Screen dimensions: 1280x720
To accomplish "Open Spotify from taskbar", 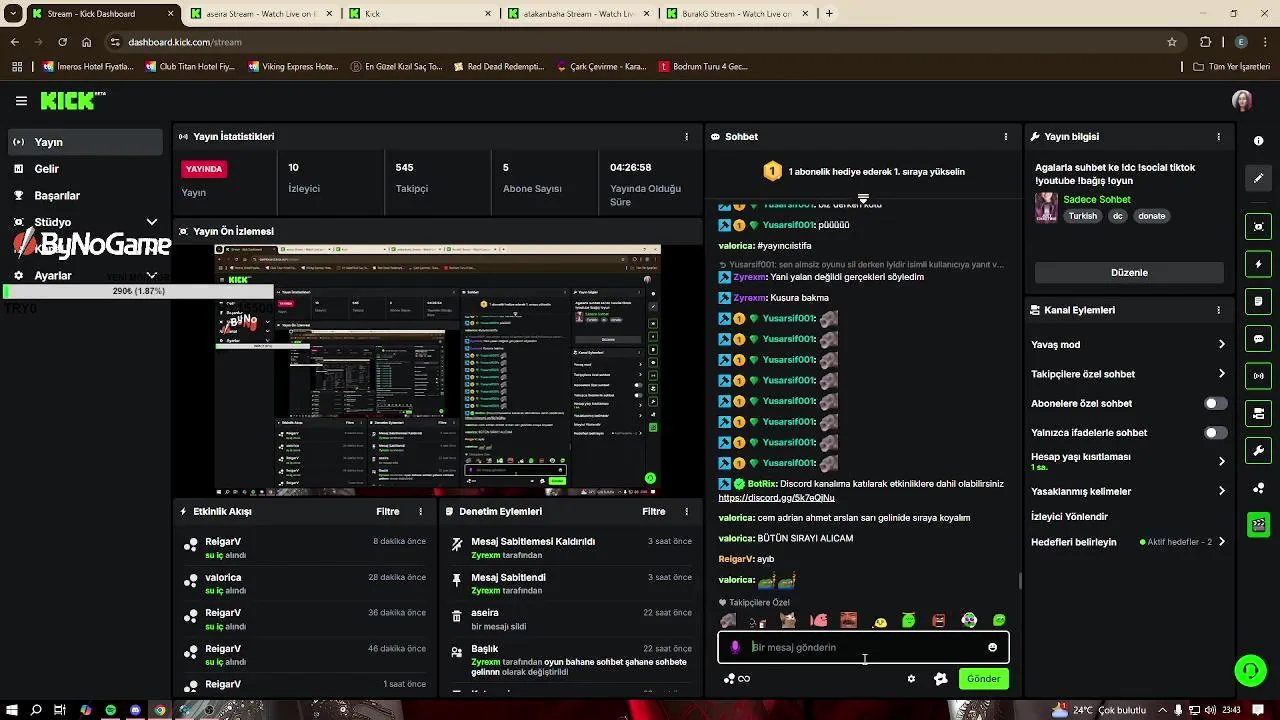I will click(x=110, y=710).
